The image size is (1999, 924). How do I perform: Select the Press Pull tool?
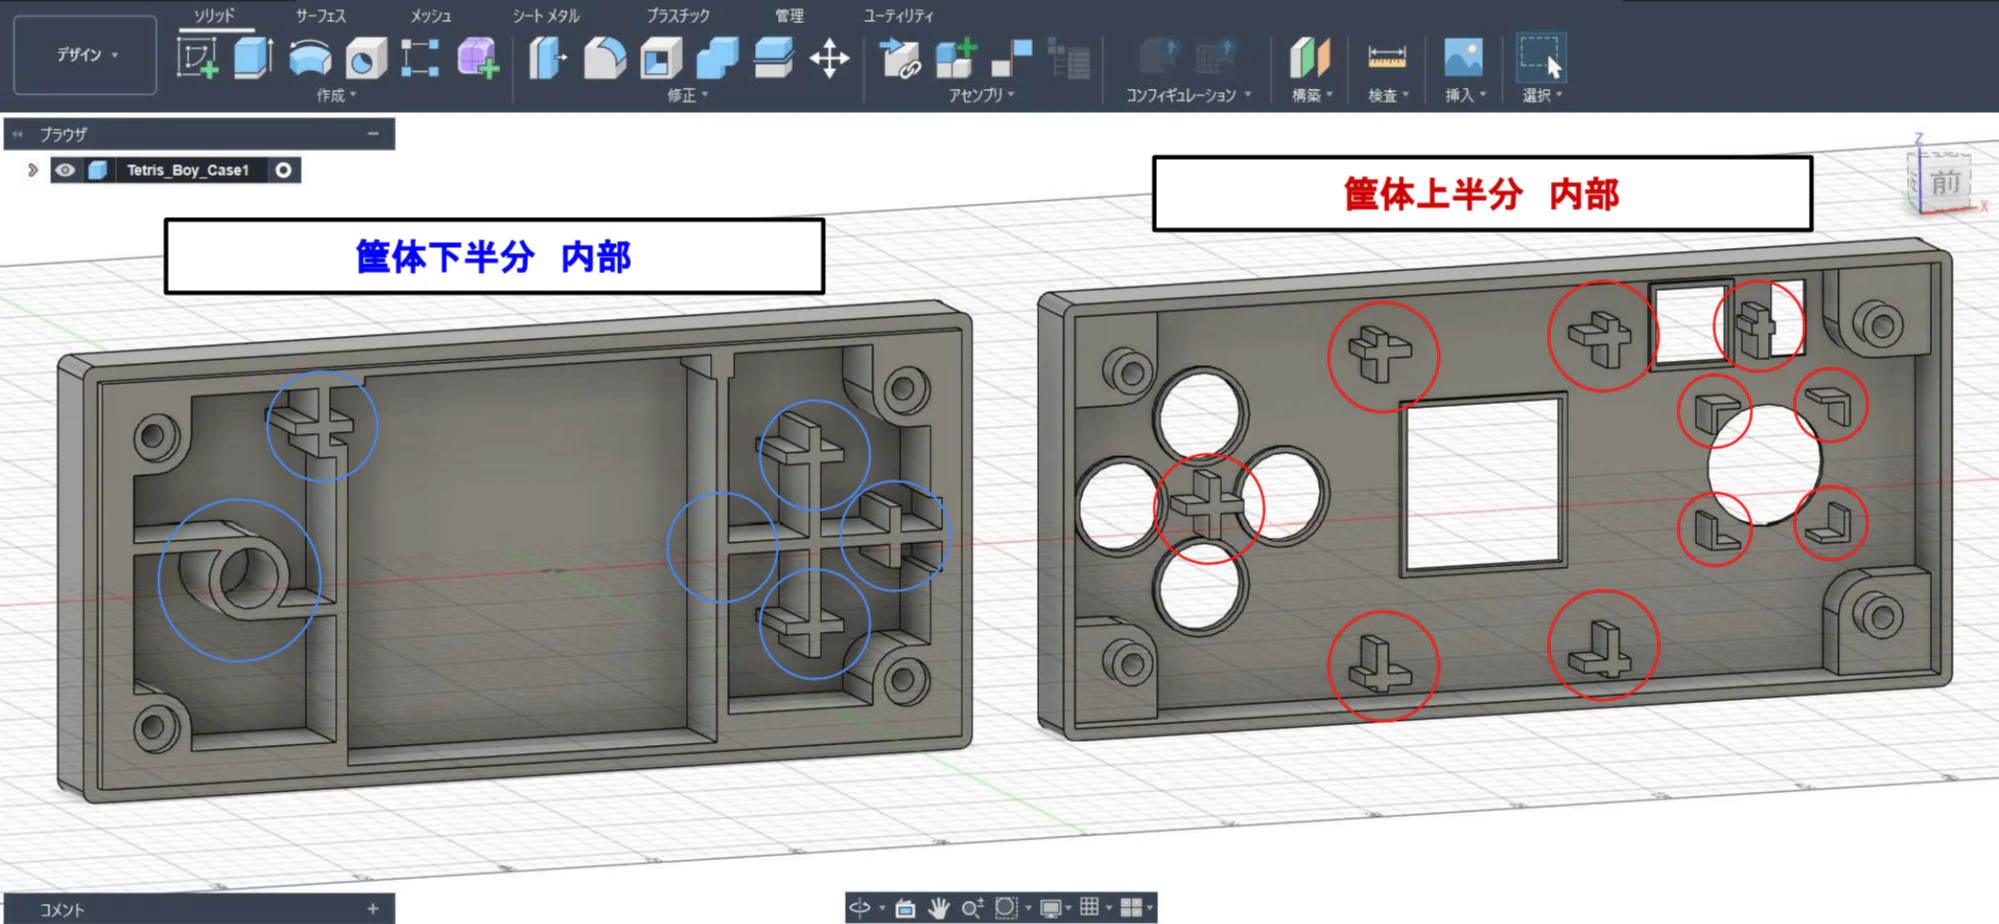[x=548, y=58]
